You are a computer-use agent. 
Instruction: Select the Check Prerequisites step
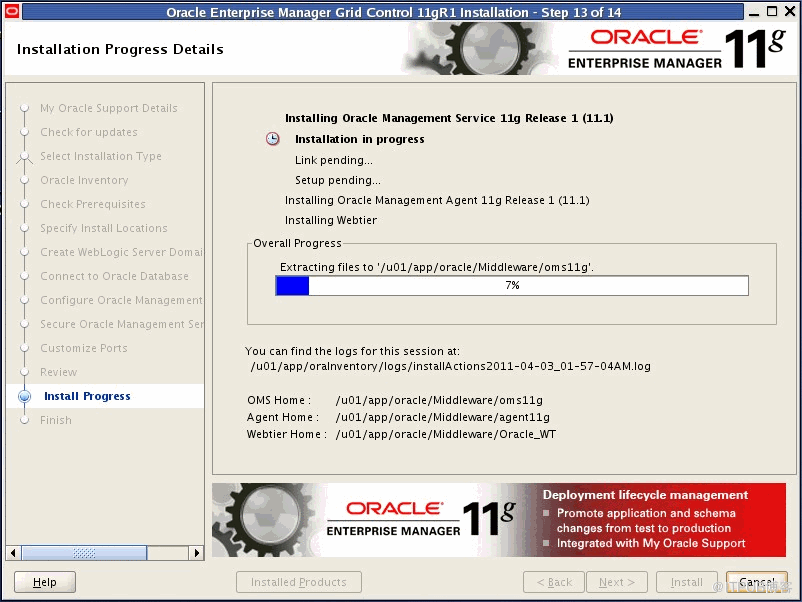tap(93, 204)
